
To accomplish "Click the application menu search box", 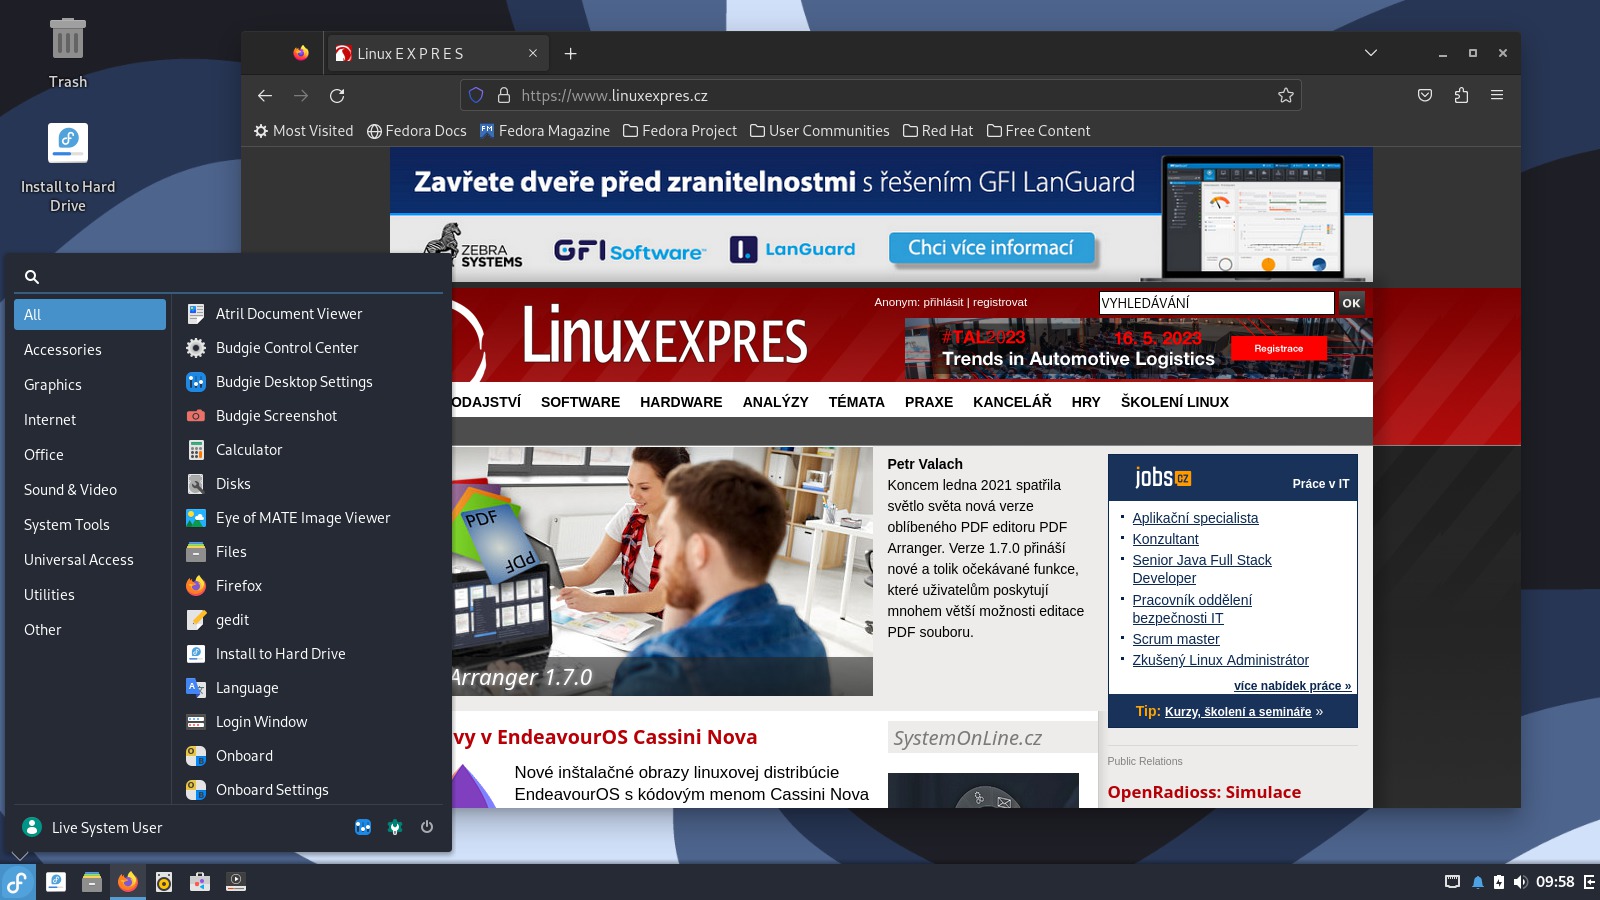I will pyautogui.click(x=228, y=277).
